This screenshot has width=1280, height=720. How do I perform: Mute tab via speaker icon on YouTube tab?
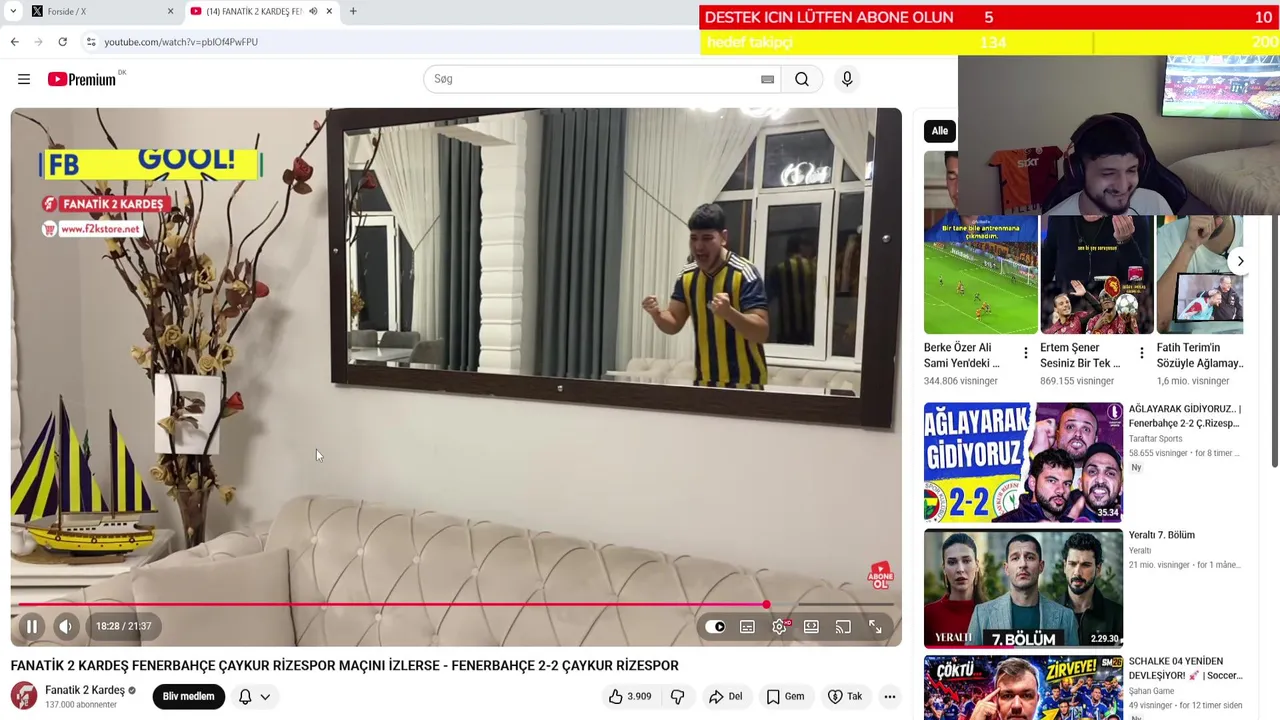click(313, 11)
